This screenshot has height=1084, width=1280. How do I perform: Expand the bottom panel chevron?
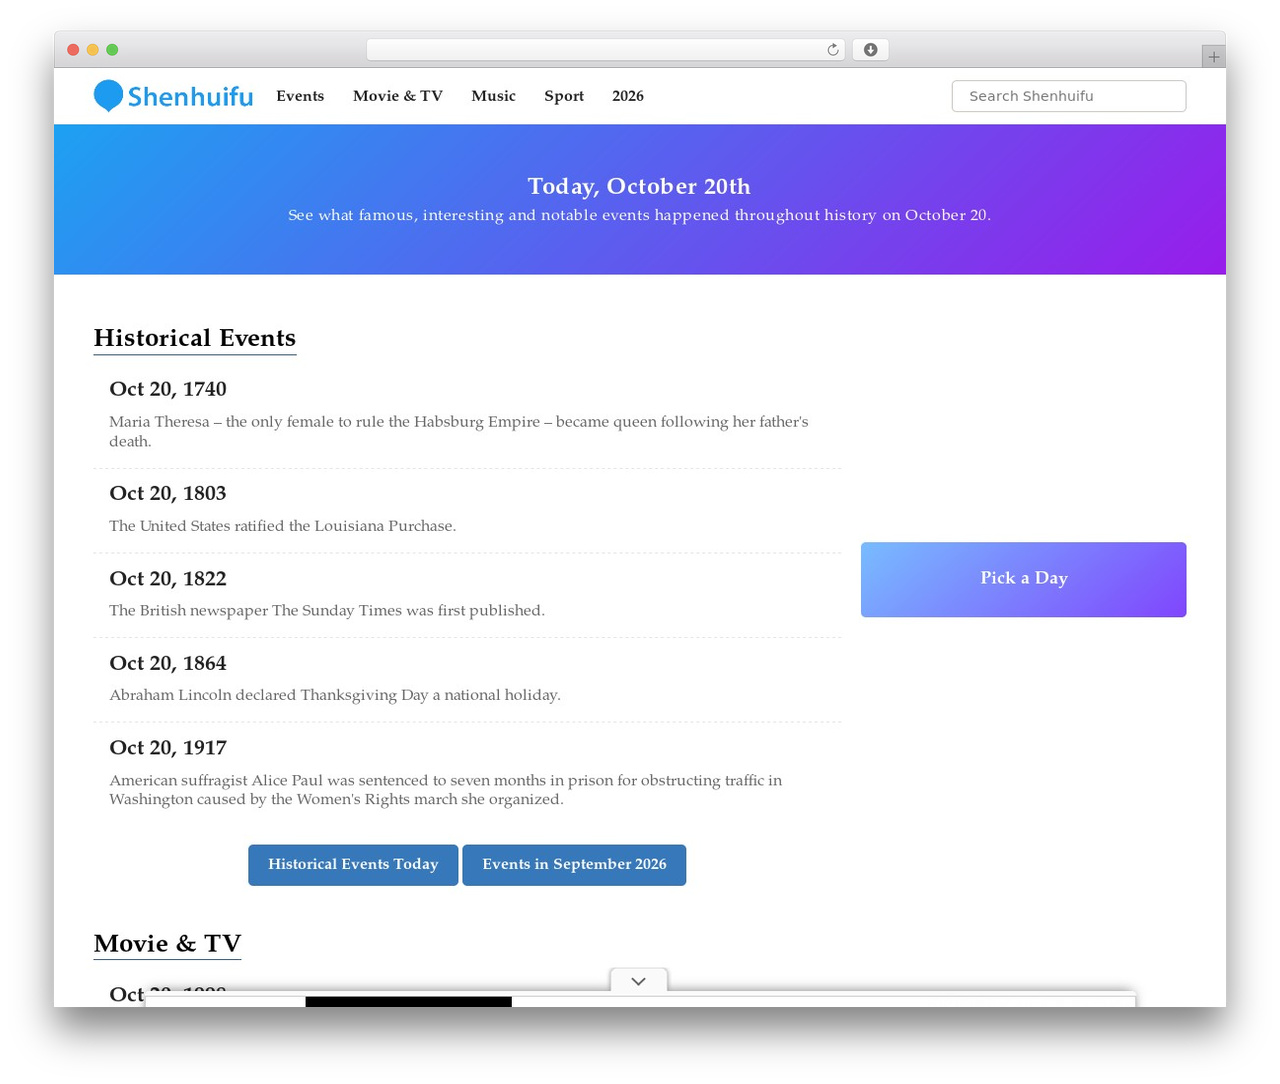coord(639,981)
